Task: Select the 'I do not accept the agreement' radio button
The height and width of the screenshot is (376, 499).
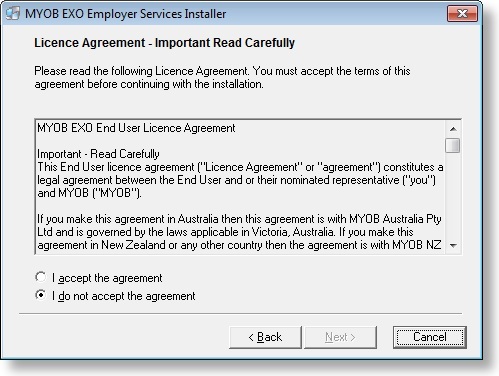Action: tap(41, 295)
